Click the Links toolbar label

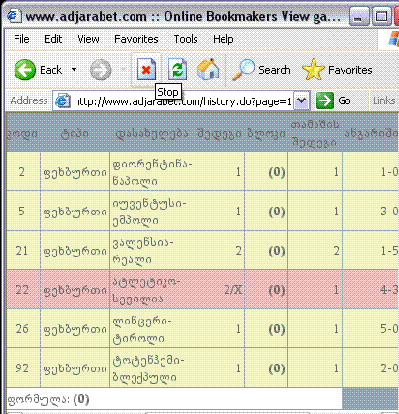[384, 101]
